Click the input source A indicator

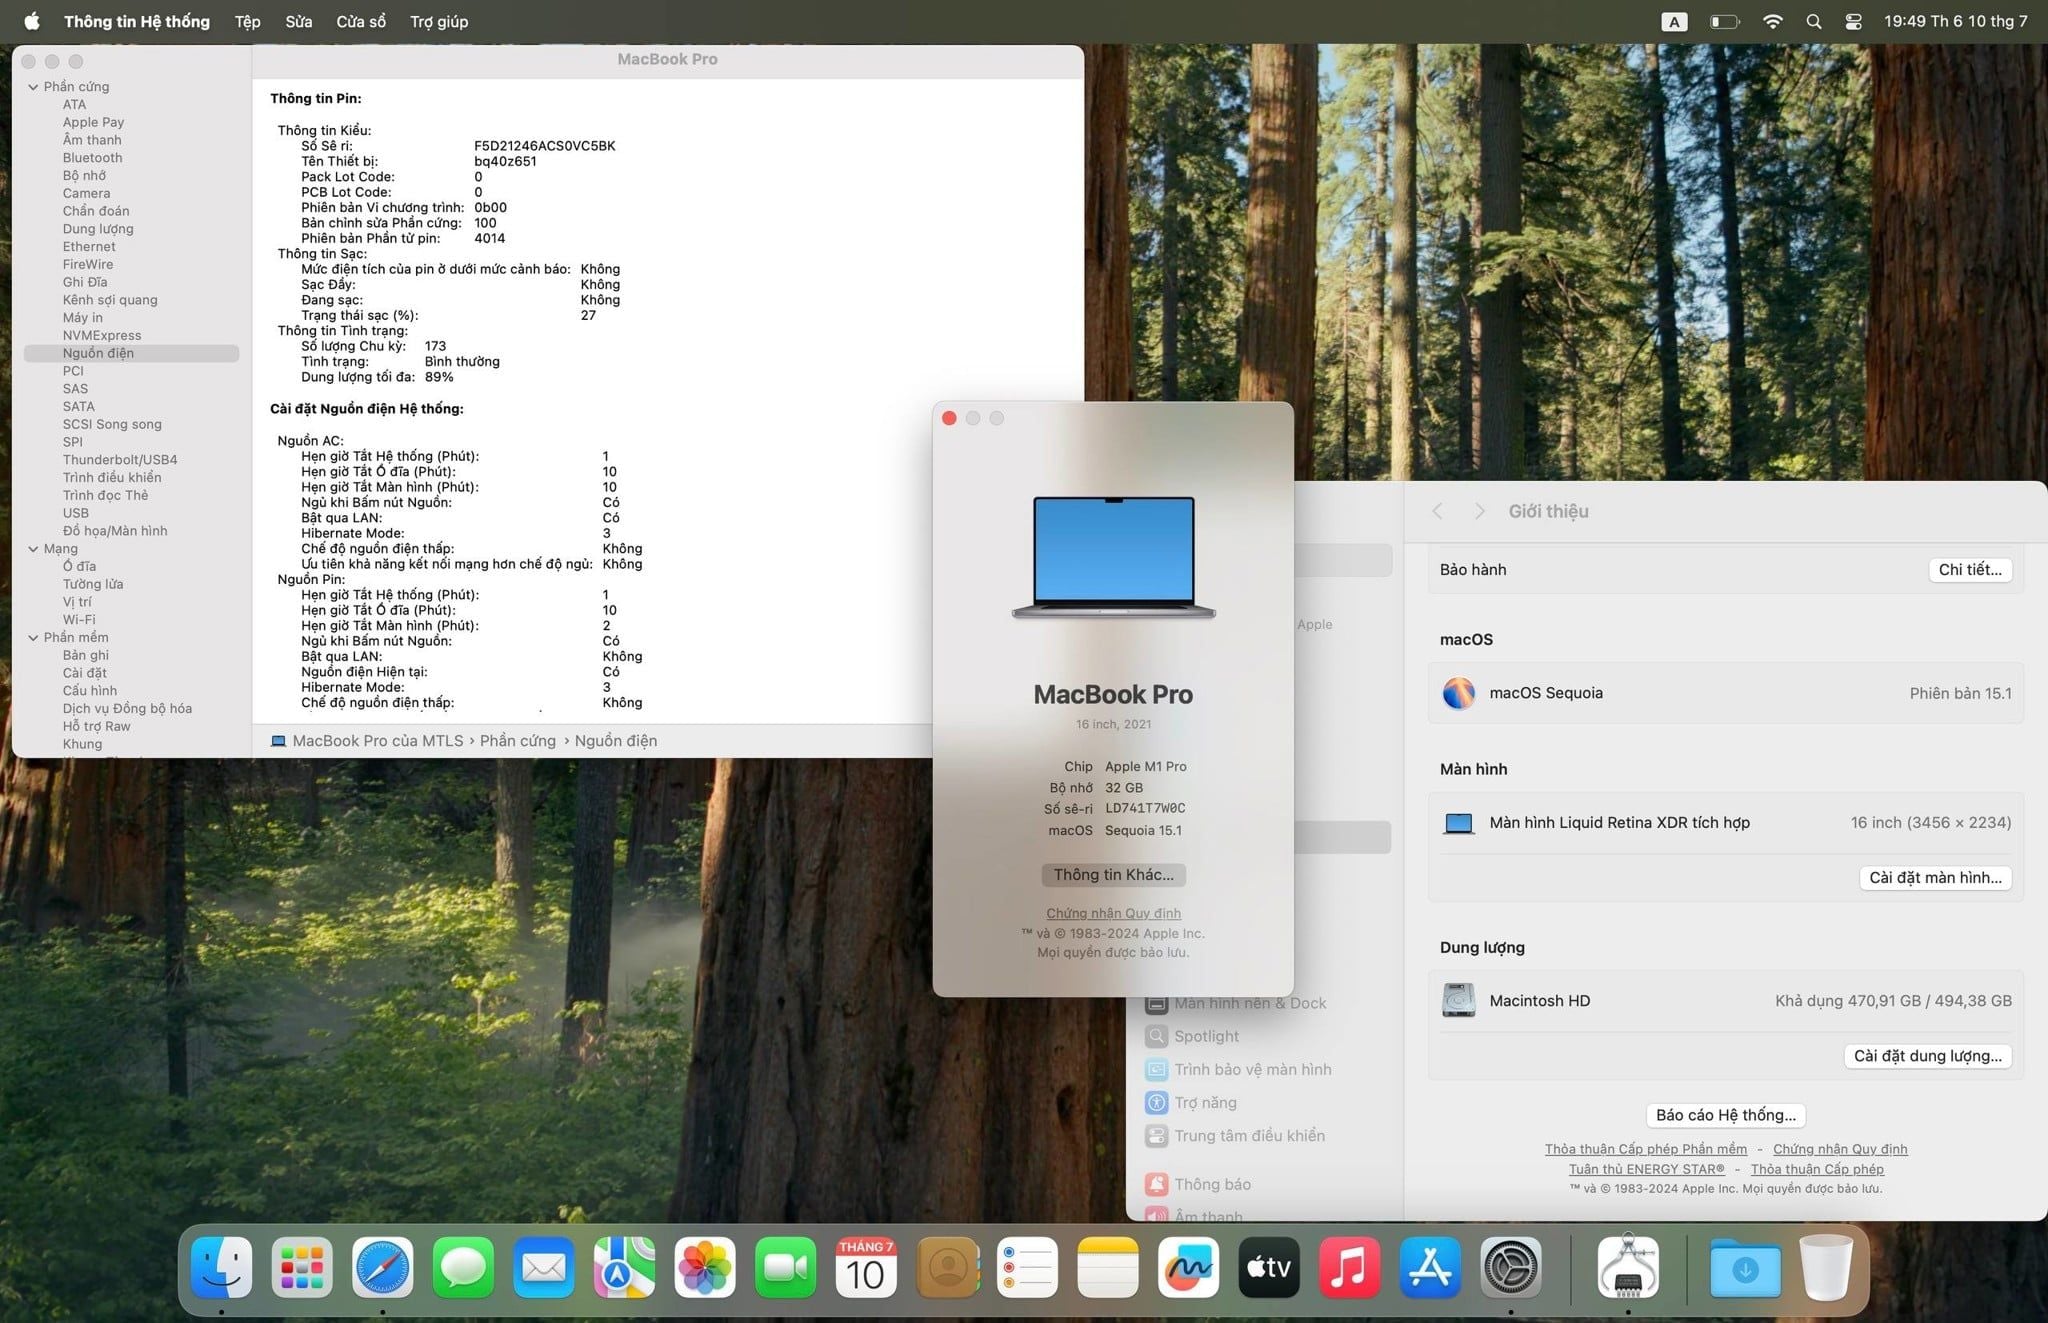[1674, 21]
